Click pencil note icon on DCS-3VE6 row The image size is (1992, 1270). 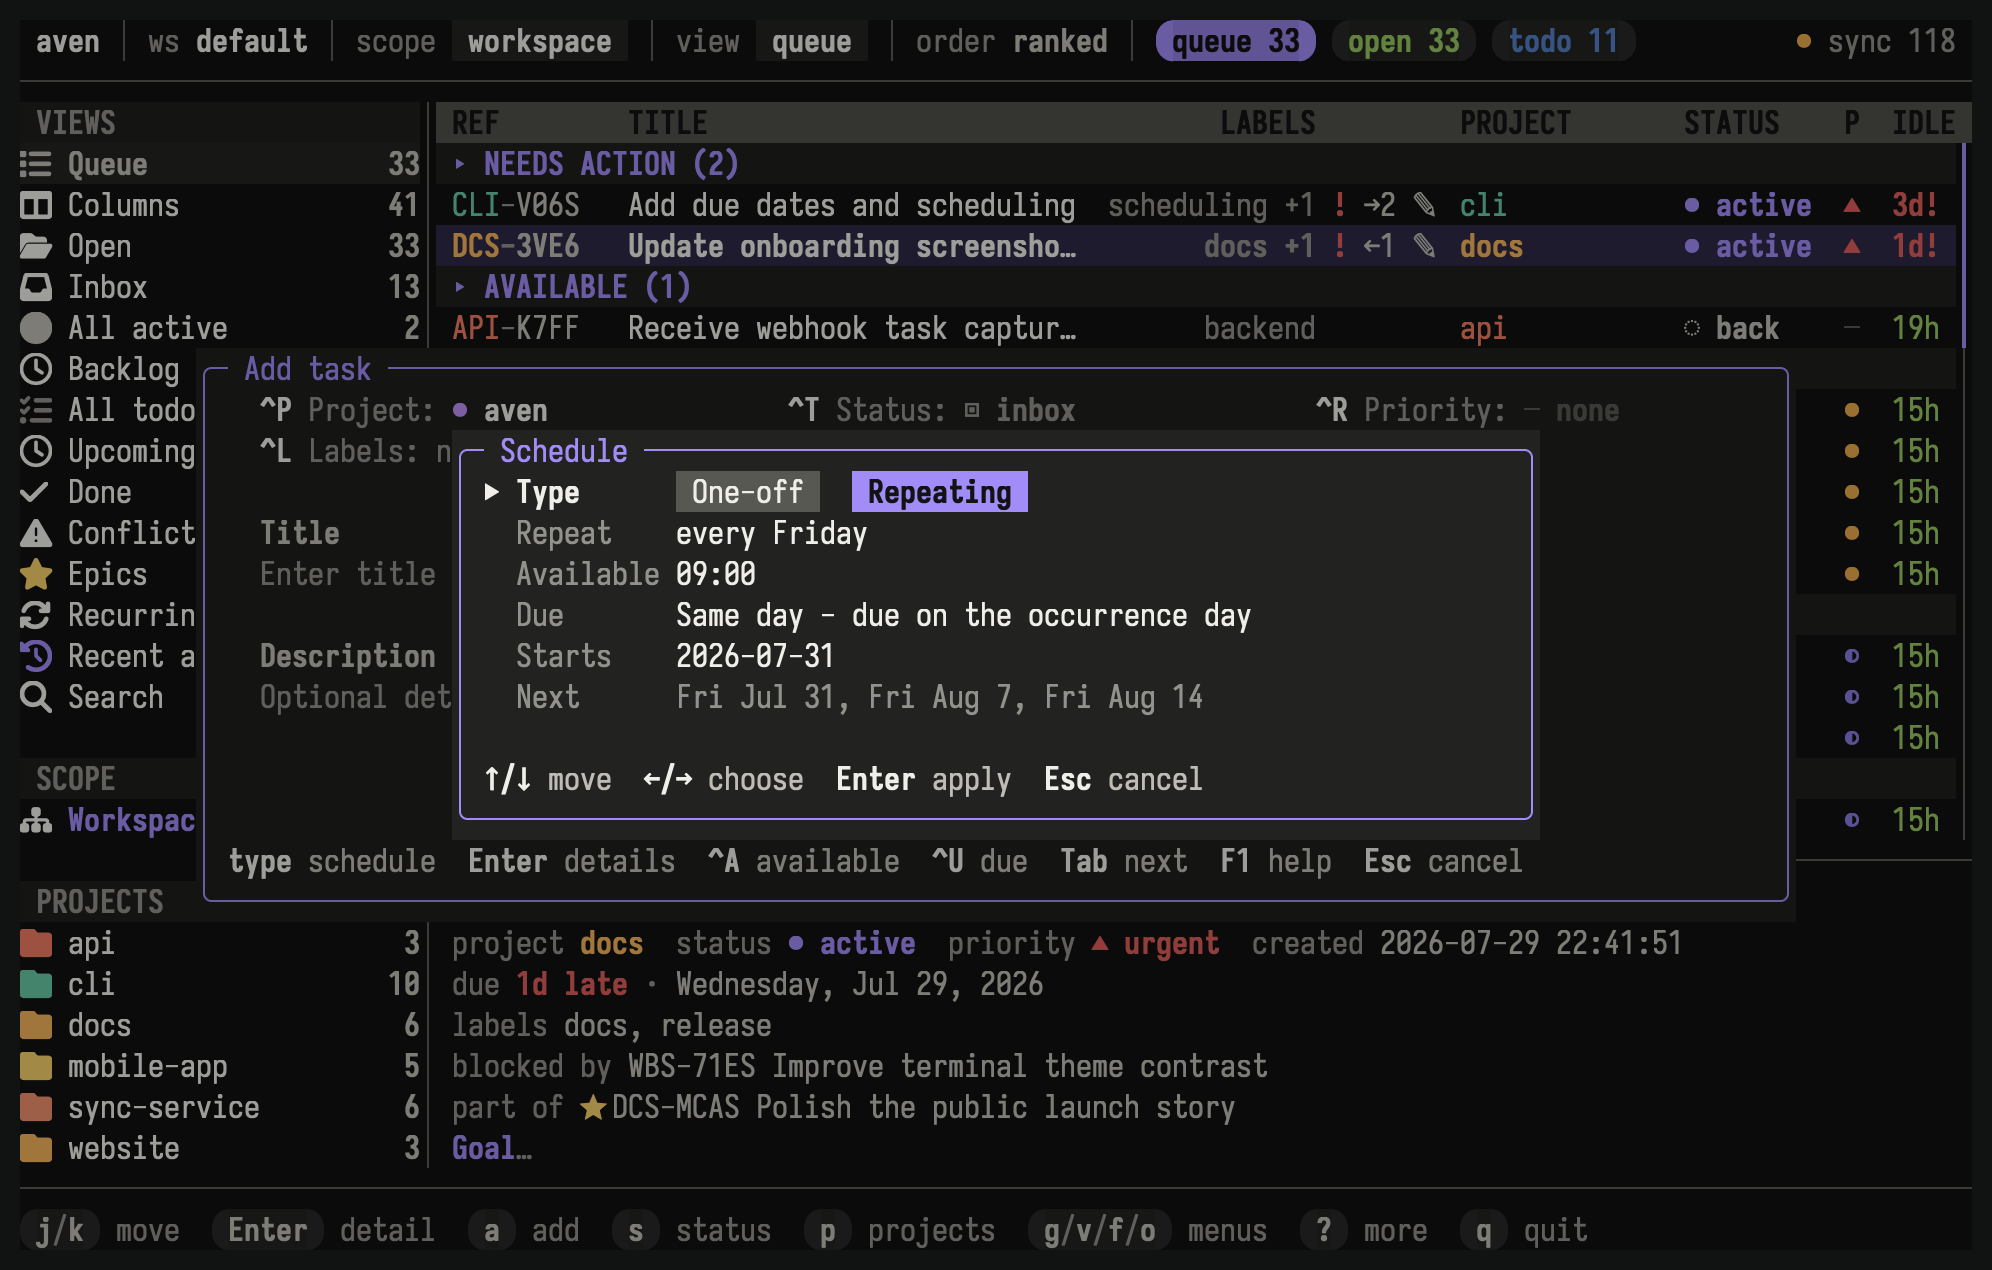[1425, 246]
